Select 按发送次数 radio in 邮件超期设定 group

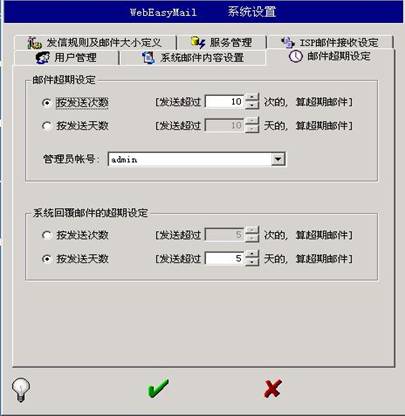pos(47,103)
